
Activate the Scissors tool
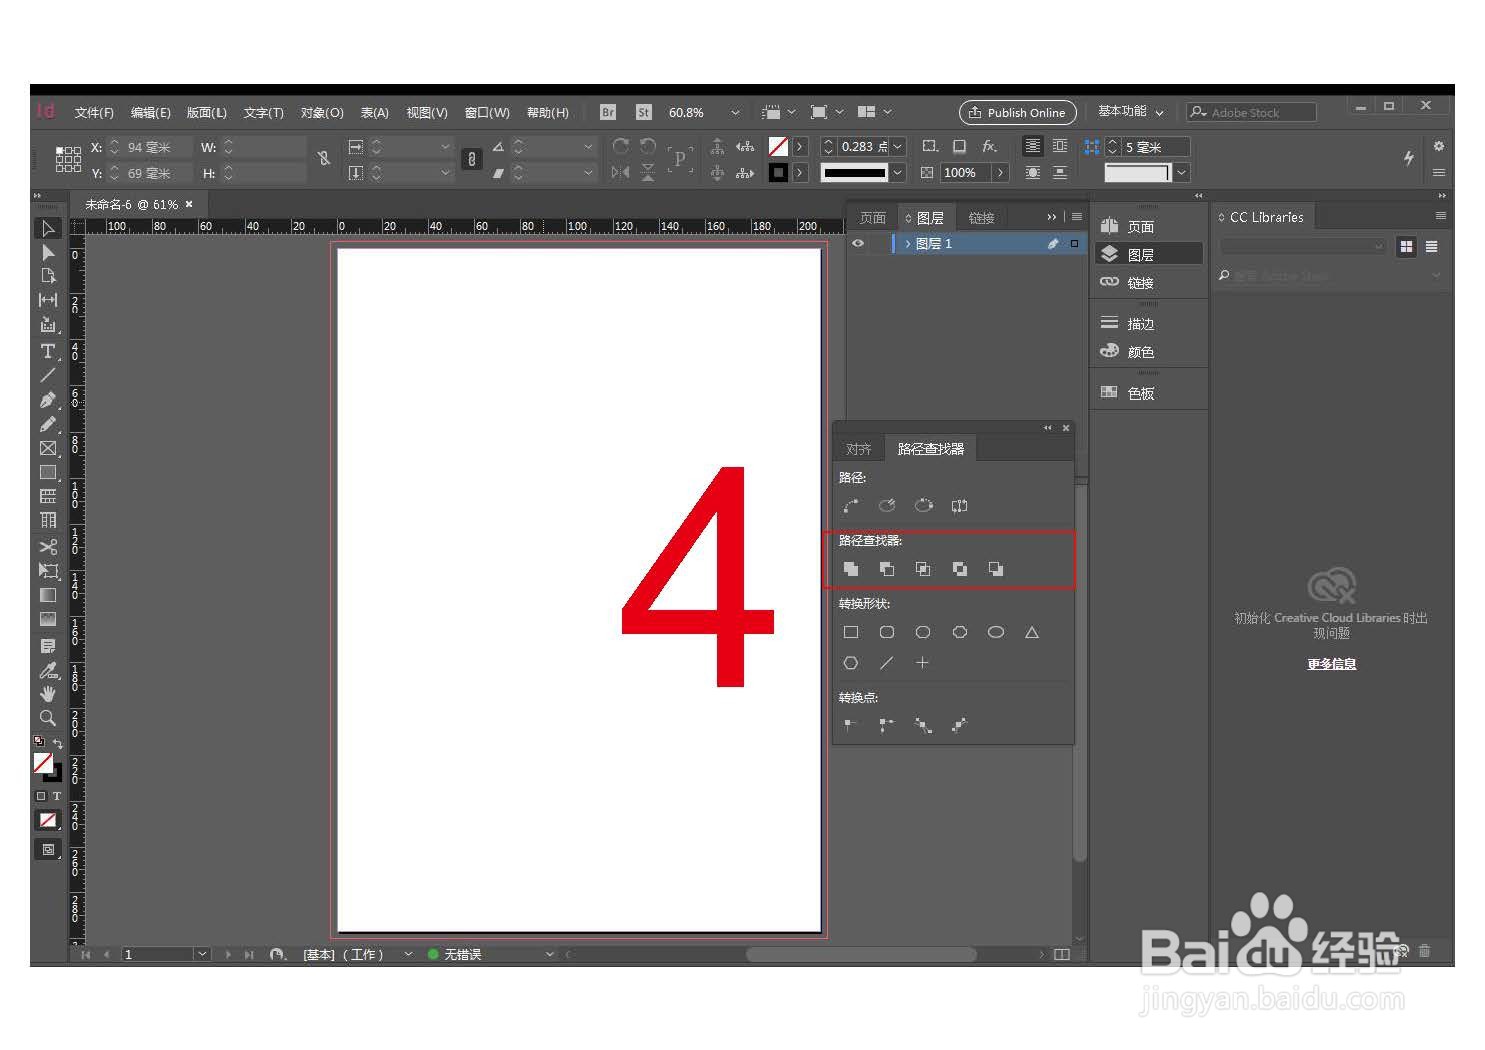coord(47,546)
